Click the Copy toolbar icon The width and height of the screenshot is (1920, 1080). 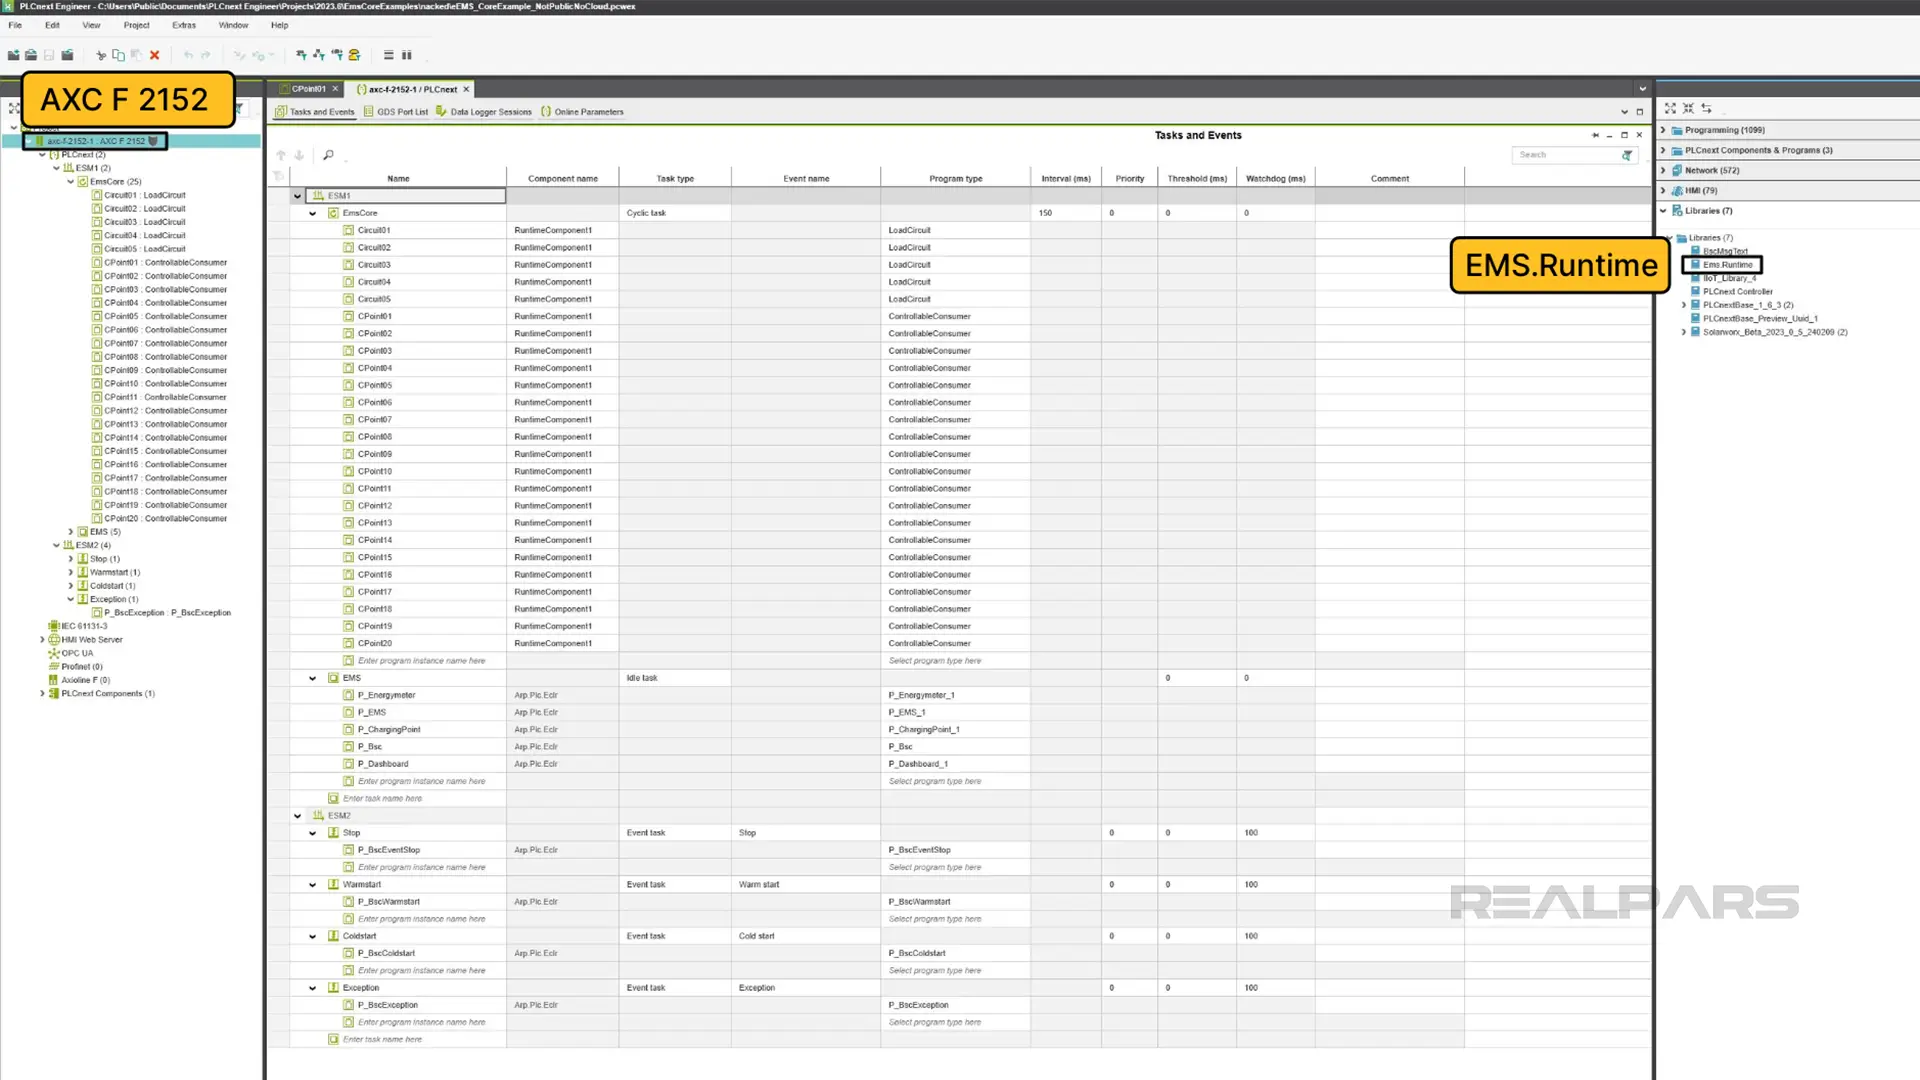coord(118,55)
